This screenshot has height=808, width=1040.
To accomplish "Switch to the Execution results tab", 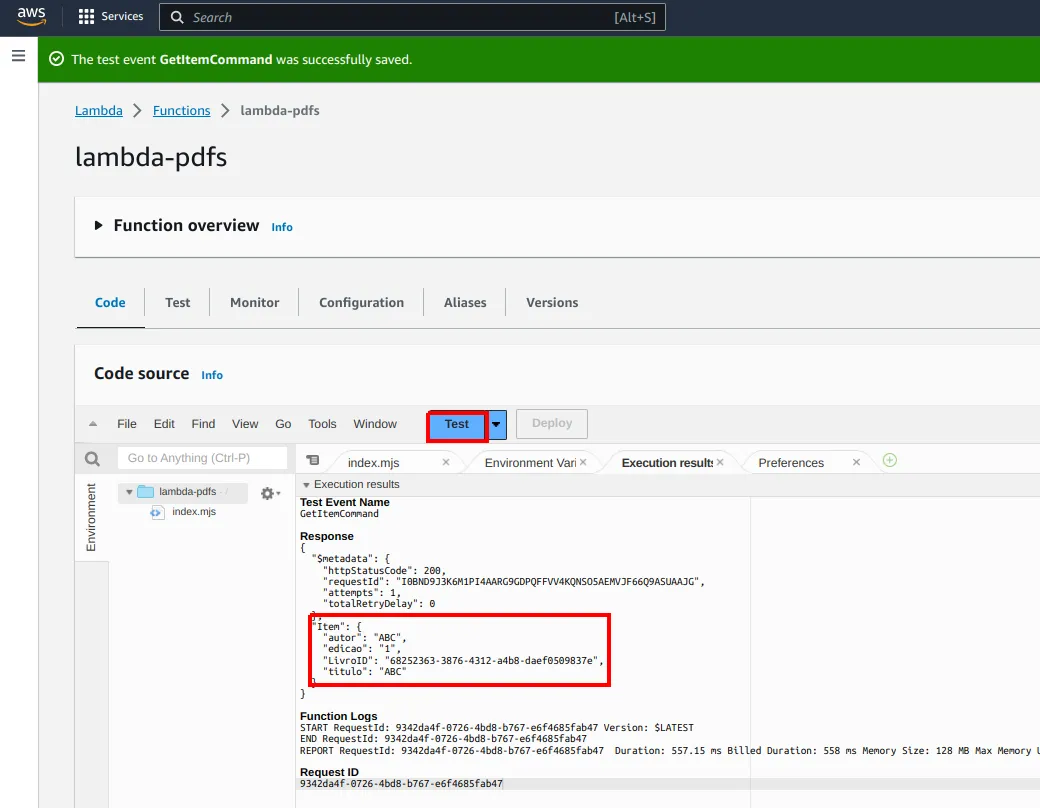I will click(x=667, y=463).
